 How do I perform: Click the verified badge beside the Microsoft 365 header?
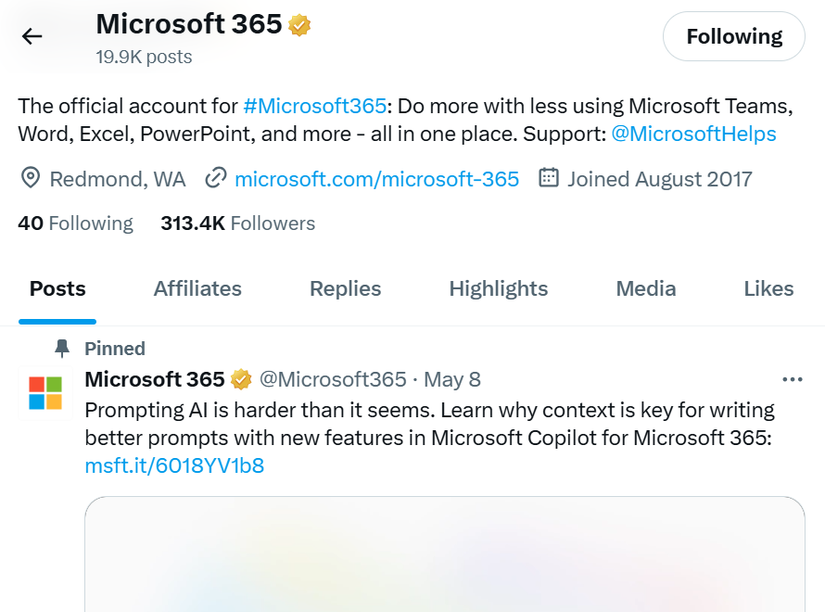click(297, 24)
